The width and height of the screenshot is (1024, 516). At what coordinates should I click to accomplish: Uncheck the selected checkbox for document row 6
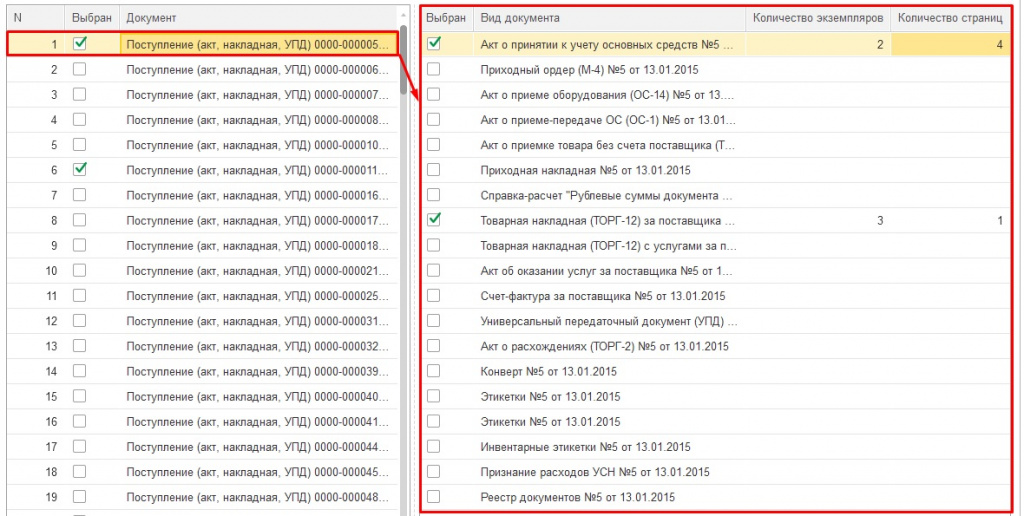(80, 169)
